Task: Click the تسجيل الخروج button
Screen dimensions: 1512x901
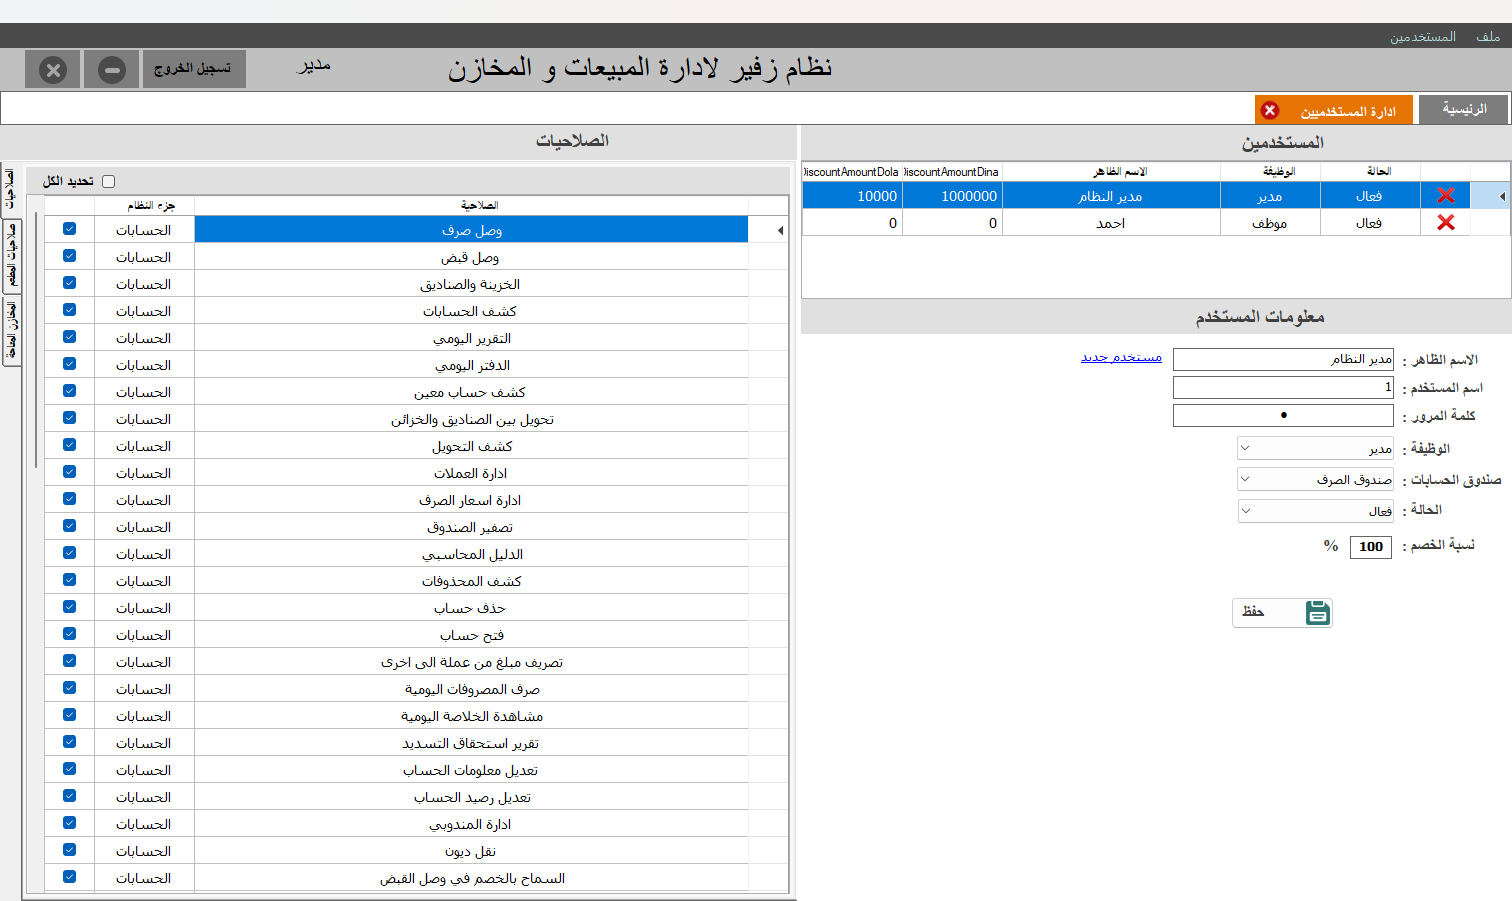Action: coord(193,69)
